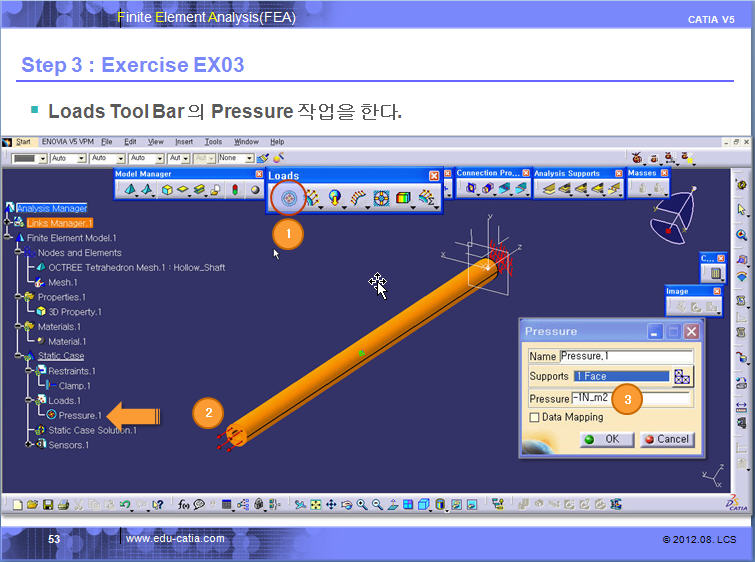Image resolution: width=755 pixels, height=562 pixels.
Task: Click the Pressure value input field
Action: pyautogui.click(x=626, y=398)
